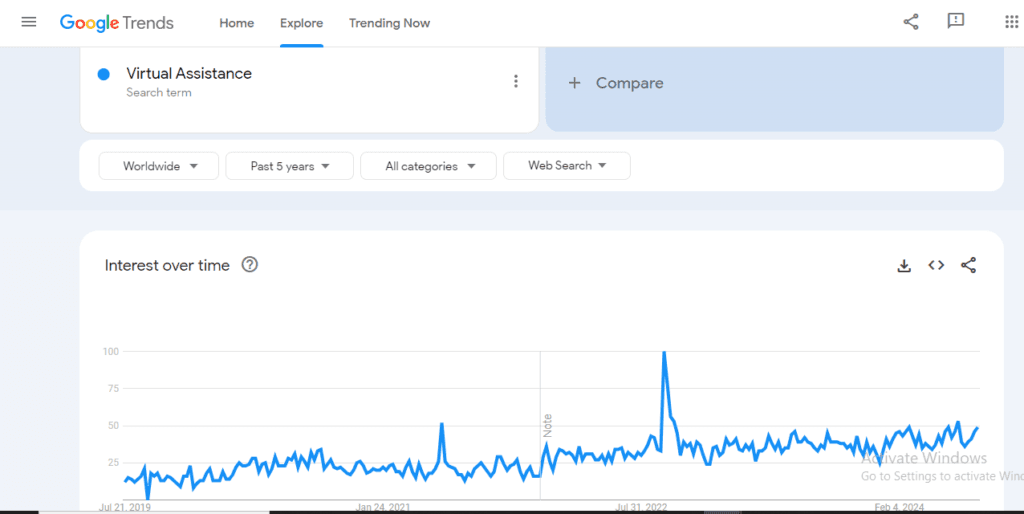
Task: Expand the Worldwide region dropdown
Action: tap(159, 166)
